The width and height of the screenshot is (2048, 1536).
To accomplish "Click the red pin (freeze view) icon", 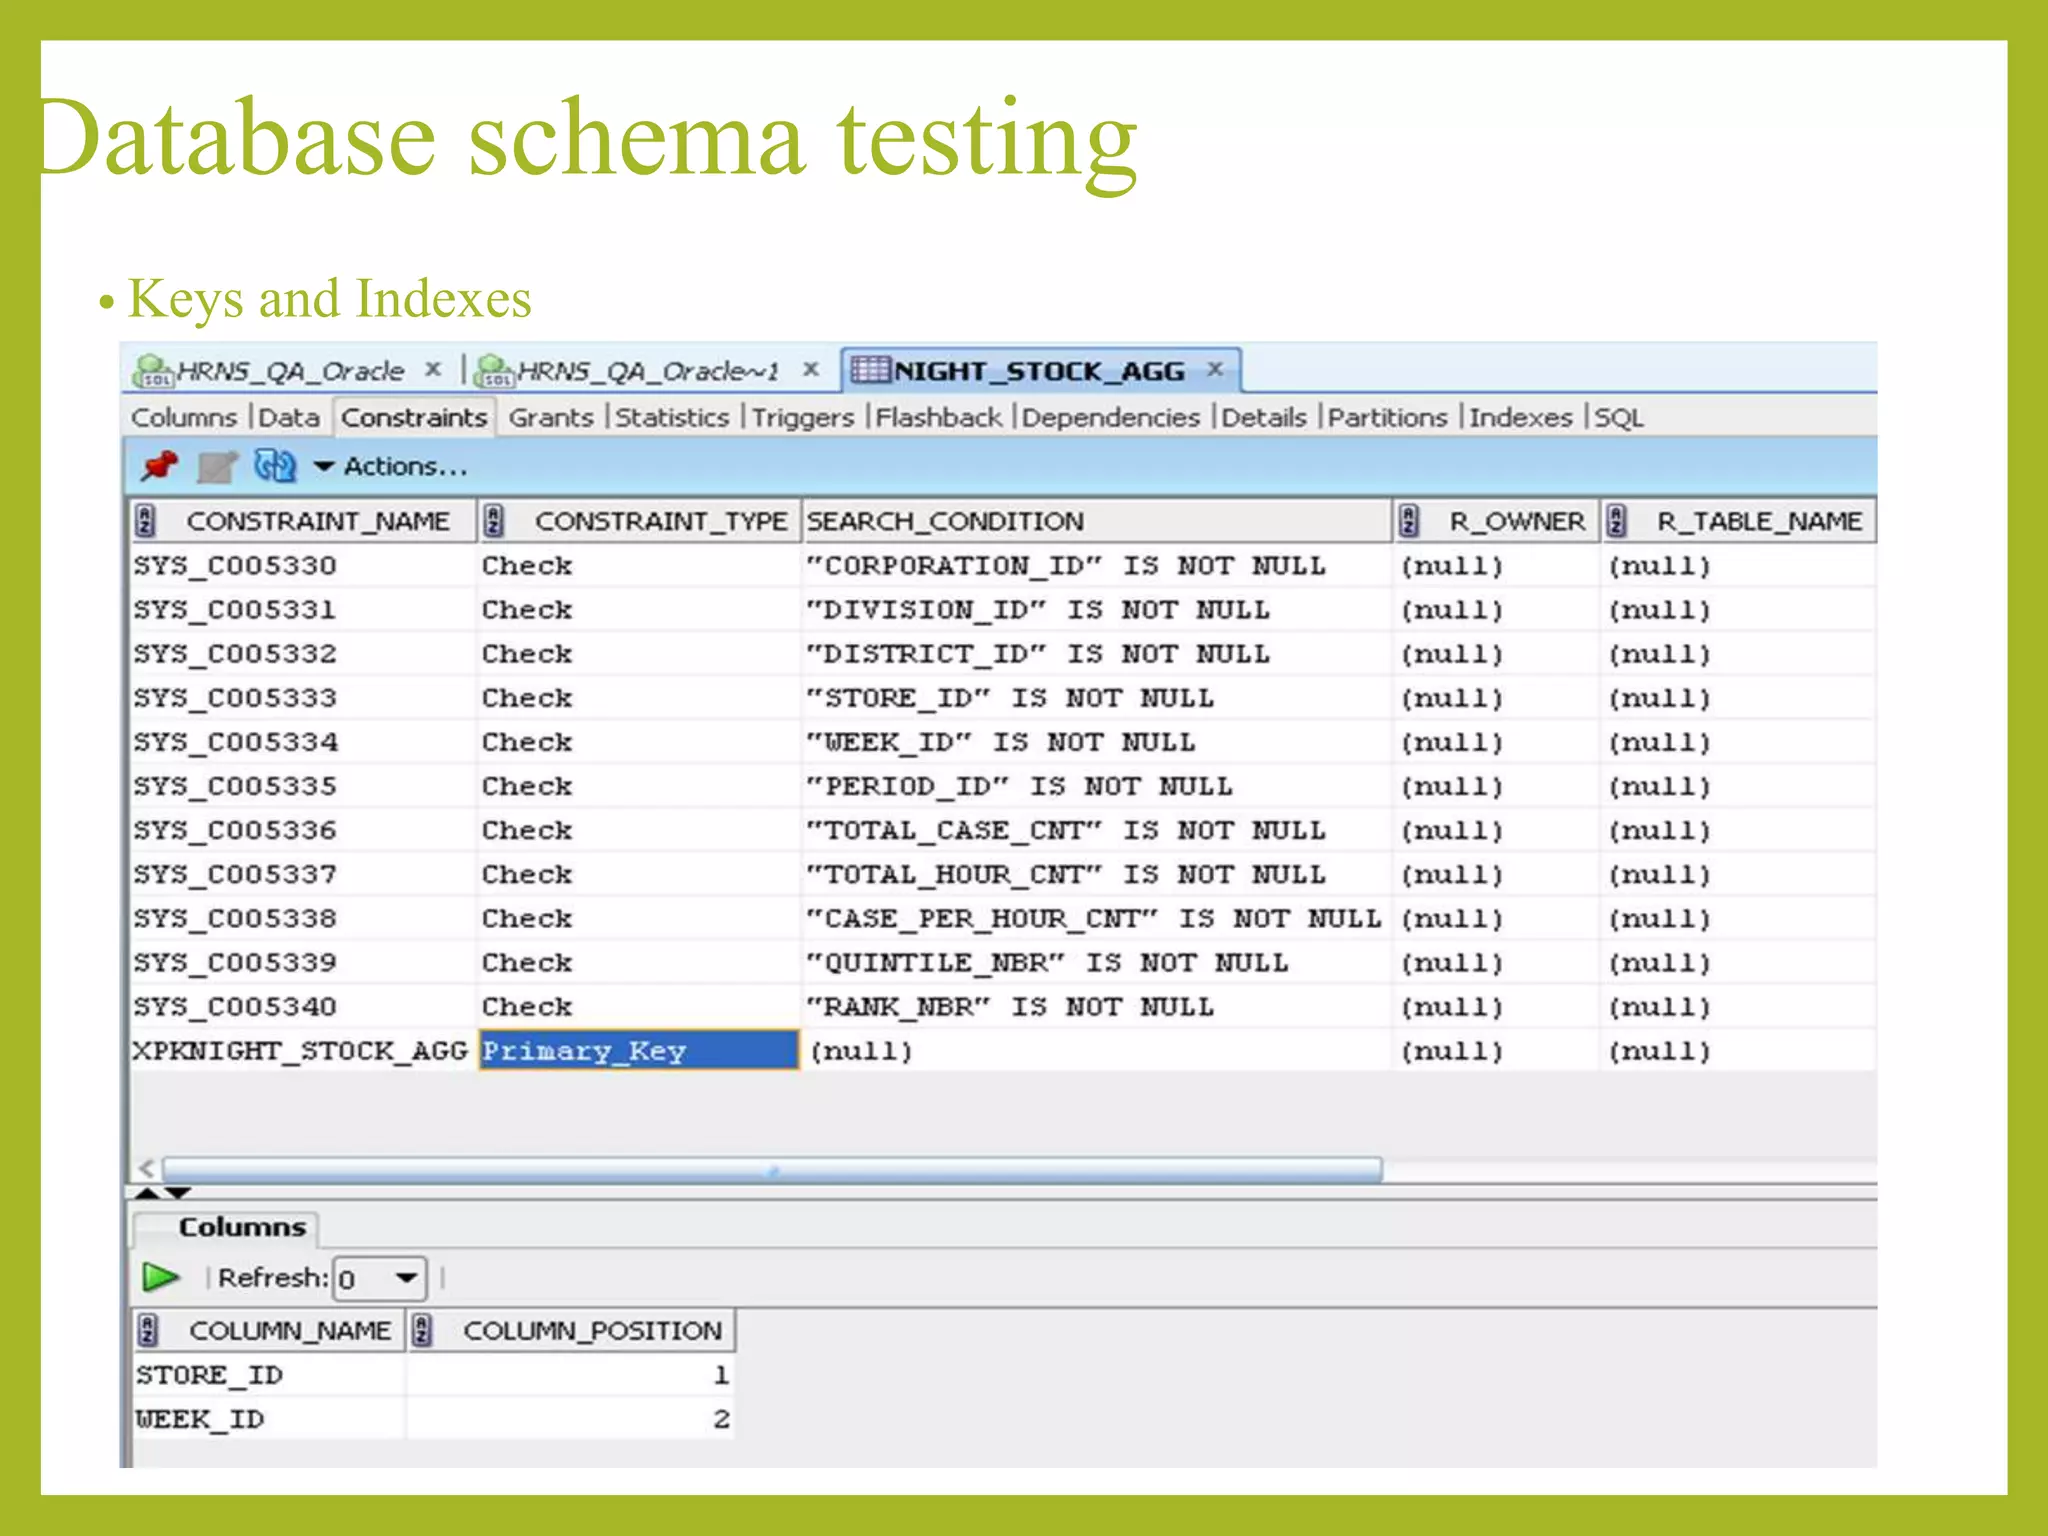I will coord(159,466).
